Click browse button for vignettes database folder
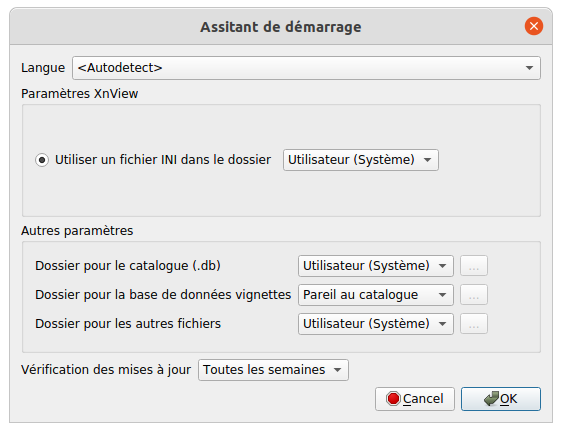 tap(474, 295)
